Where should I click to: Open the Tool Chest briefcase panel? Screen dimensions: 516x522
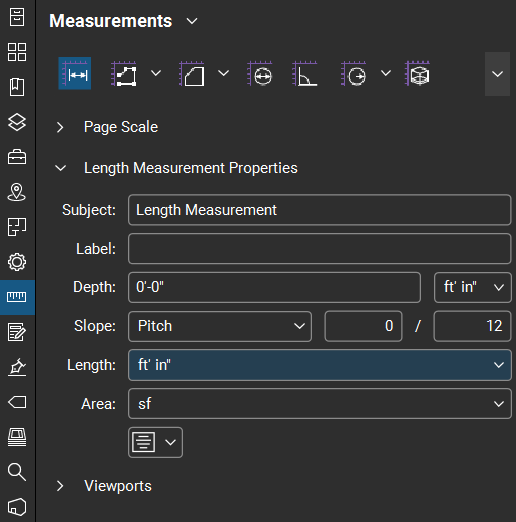pyautogui.click(x=17, y=157)
